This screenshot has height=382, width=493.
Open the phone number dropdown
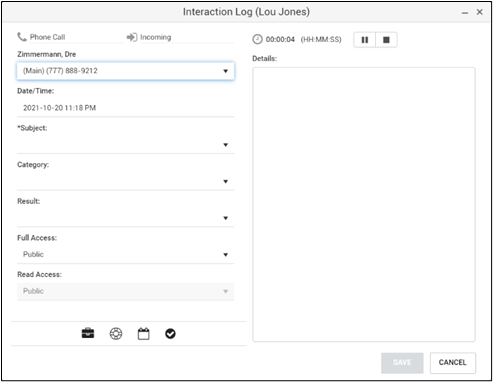pos(125,71)
